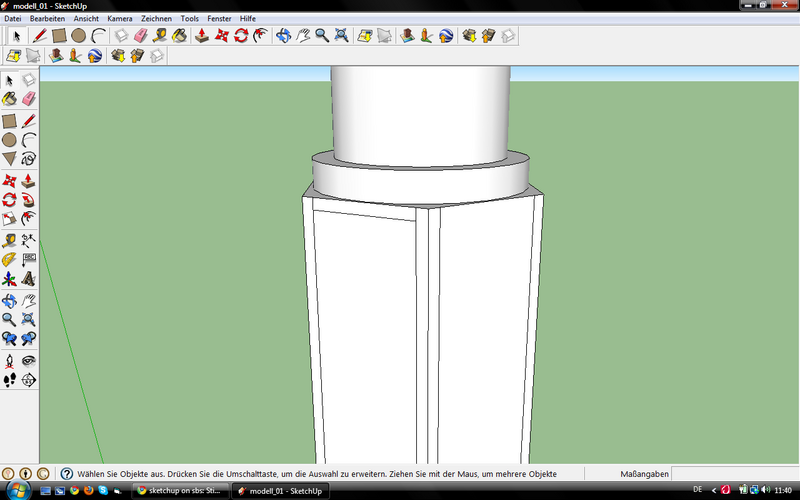Pick the Protractor tool
This screenshot has height=500, width=800.
point(10,259)
